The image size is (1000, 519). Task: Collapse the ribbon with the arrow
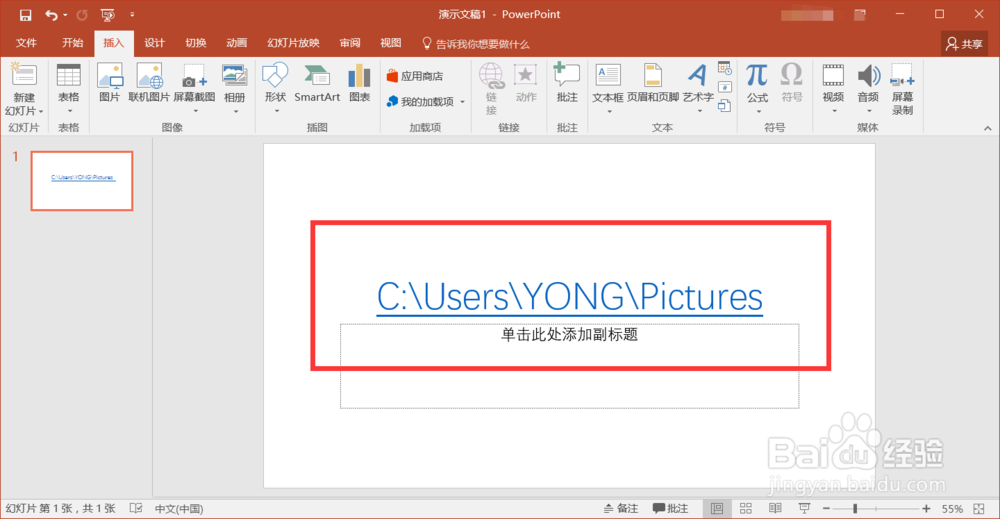coord(987,128)
